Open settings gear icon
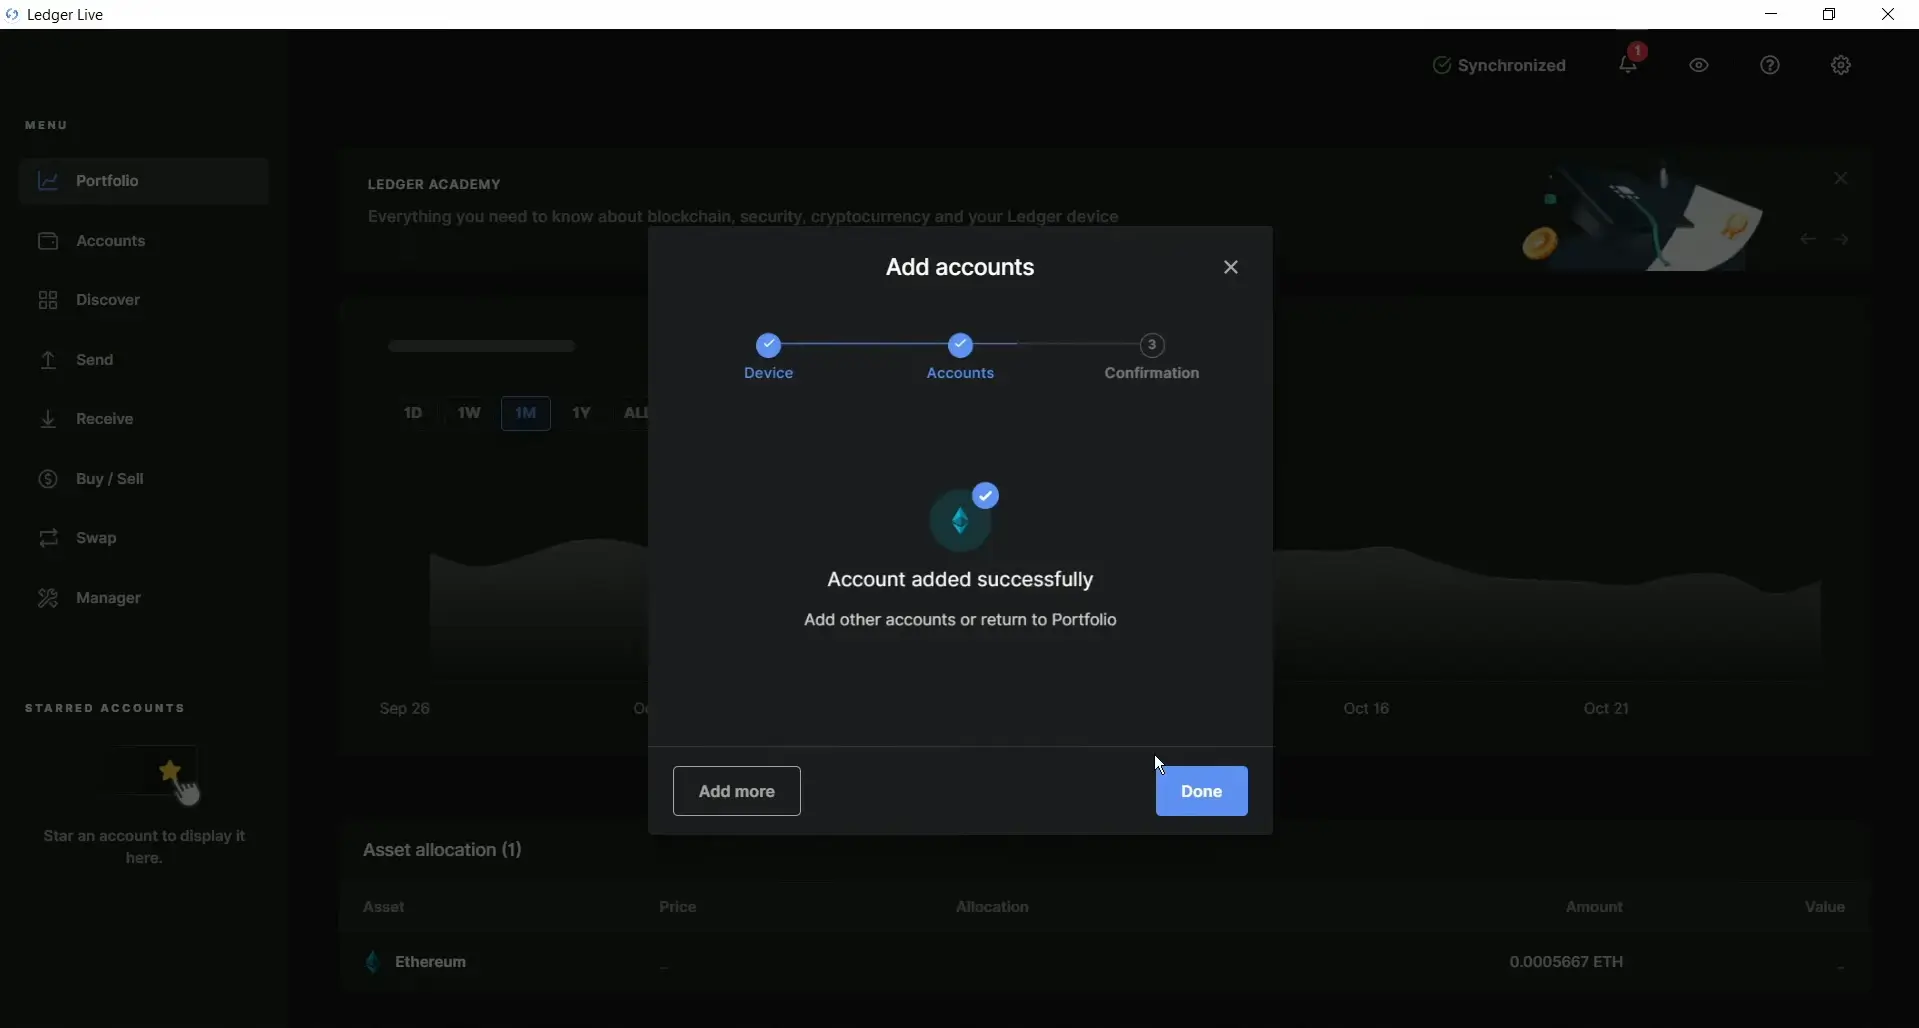The image size is (1919, 1028). [1841, 65]
